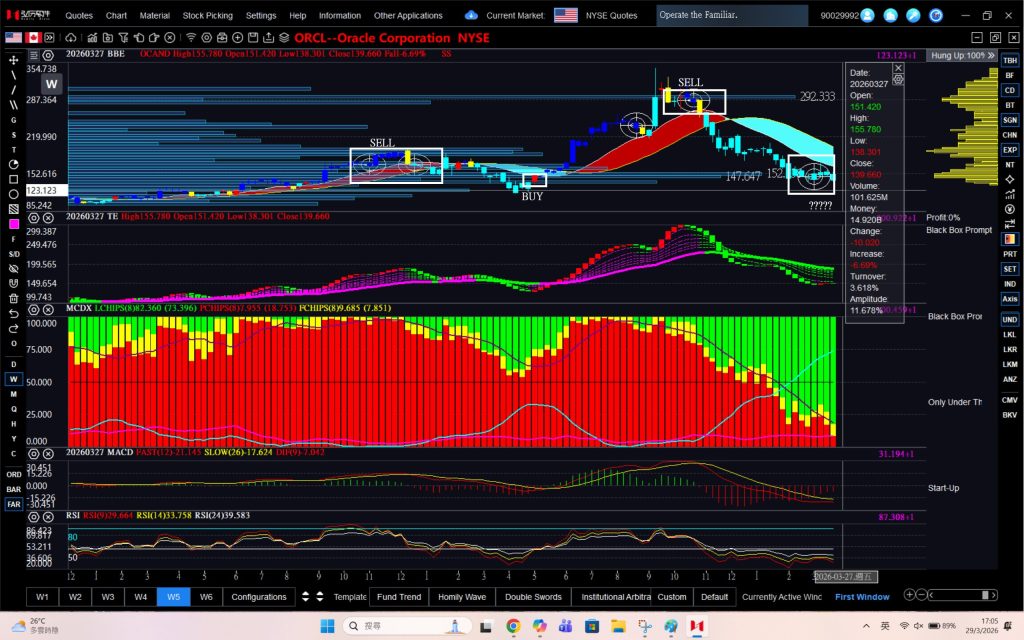Click the layers stack icon beside stock title

[x=284, y=37]
